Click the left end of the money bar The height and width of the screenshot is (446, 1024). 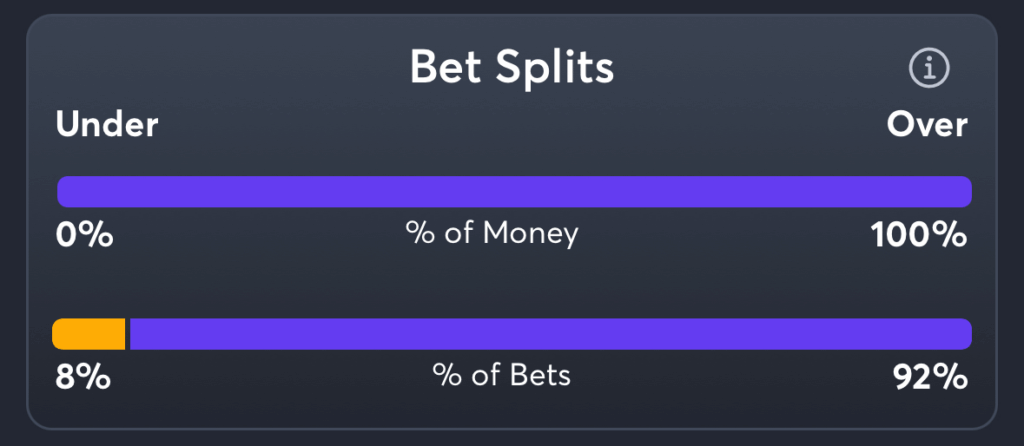click(x=63, y=191)
